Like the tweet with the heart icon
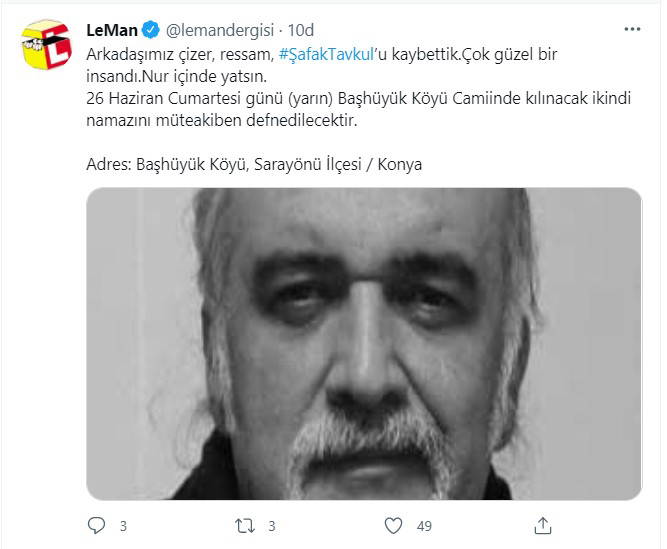The height and width of the screenshot is (549, 667). [393, 526]
